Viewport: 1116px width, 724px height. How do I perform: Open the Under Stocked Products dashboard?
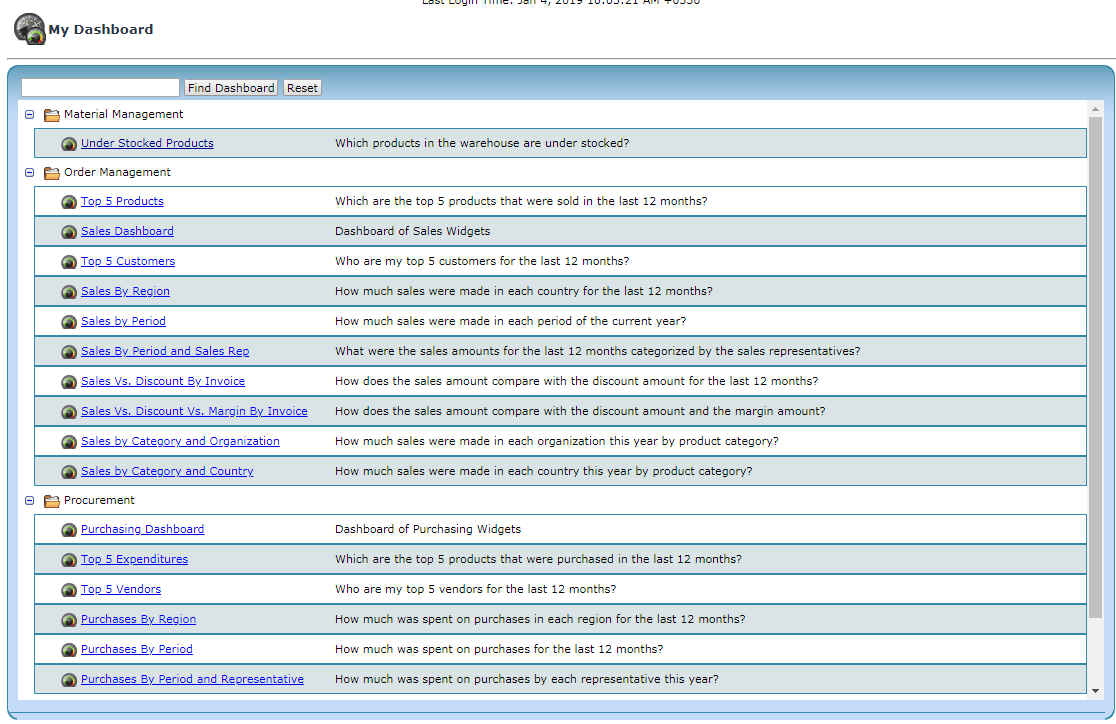tap(147, 143)
